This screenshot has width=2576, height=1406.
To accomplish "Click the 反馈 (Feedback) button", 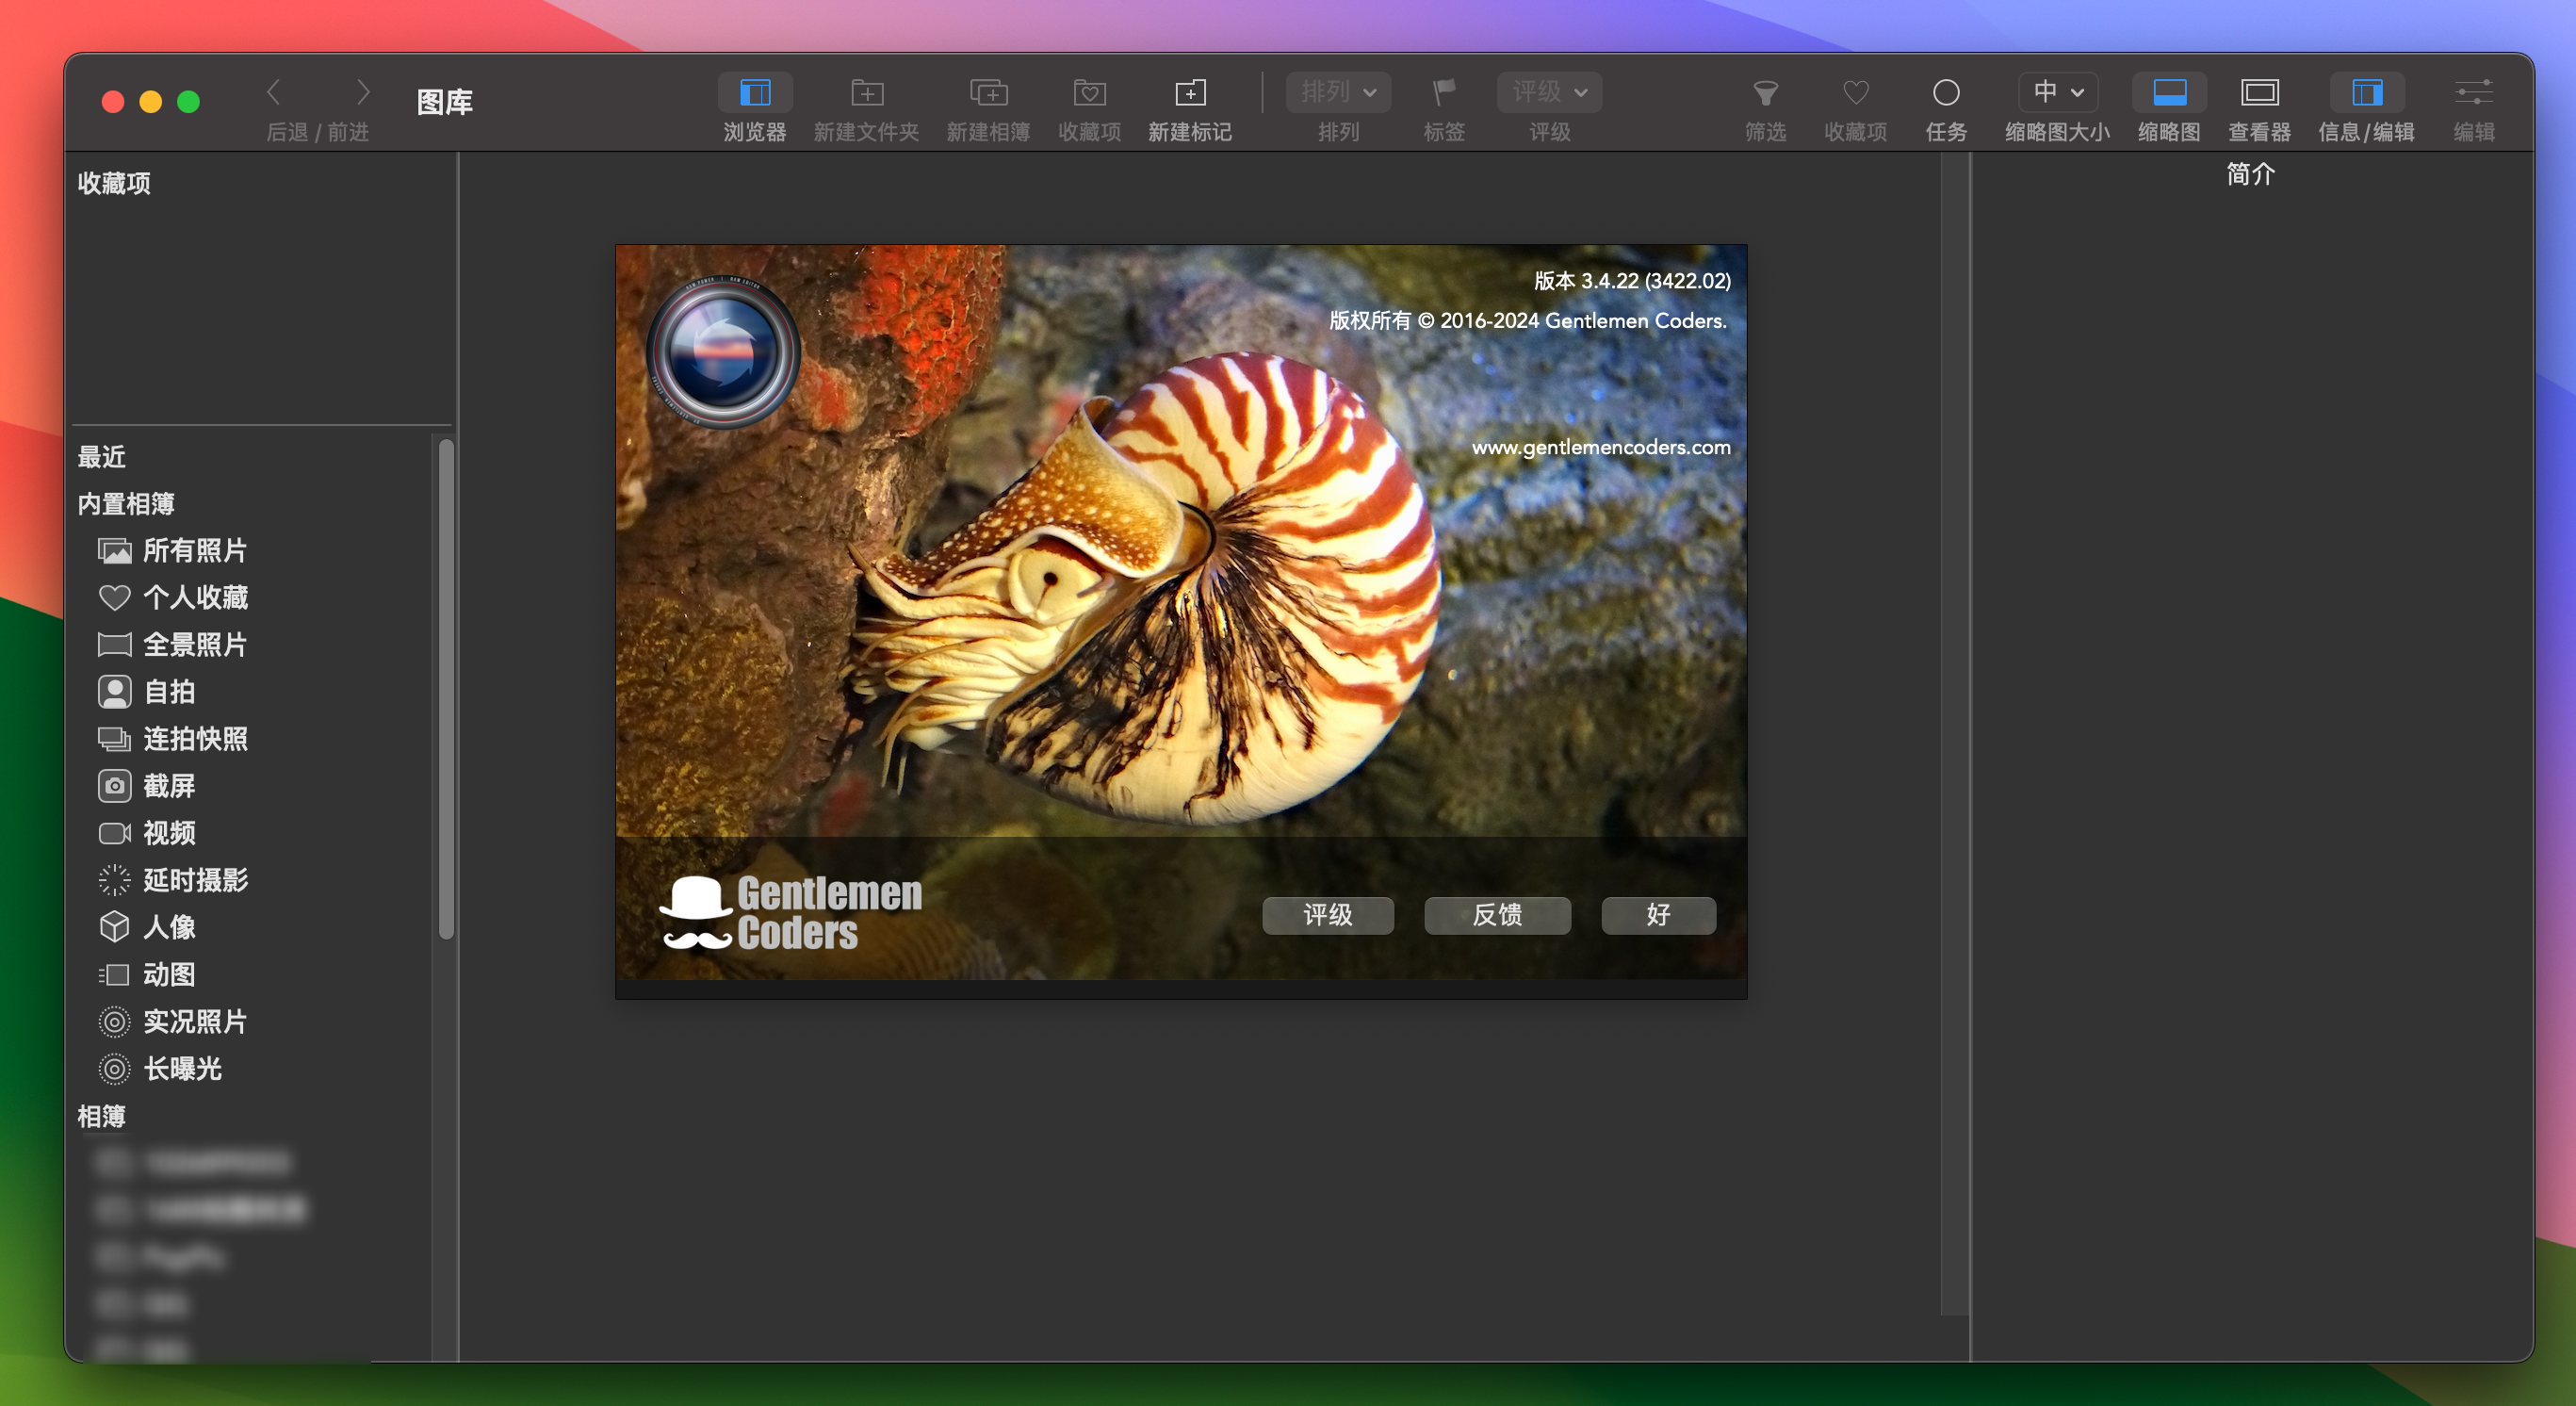I will pos(1495,914).
